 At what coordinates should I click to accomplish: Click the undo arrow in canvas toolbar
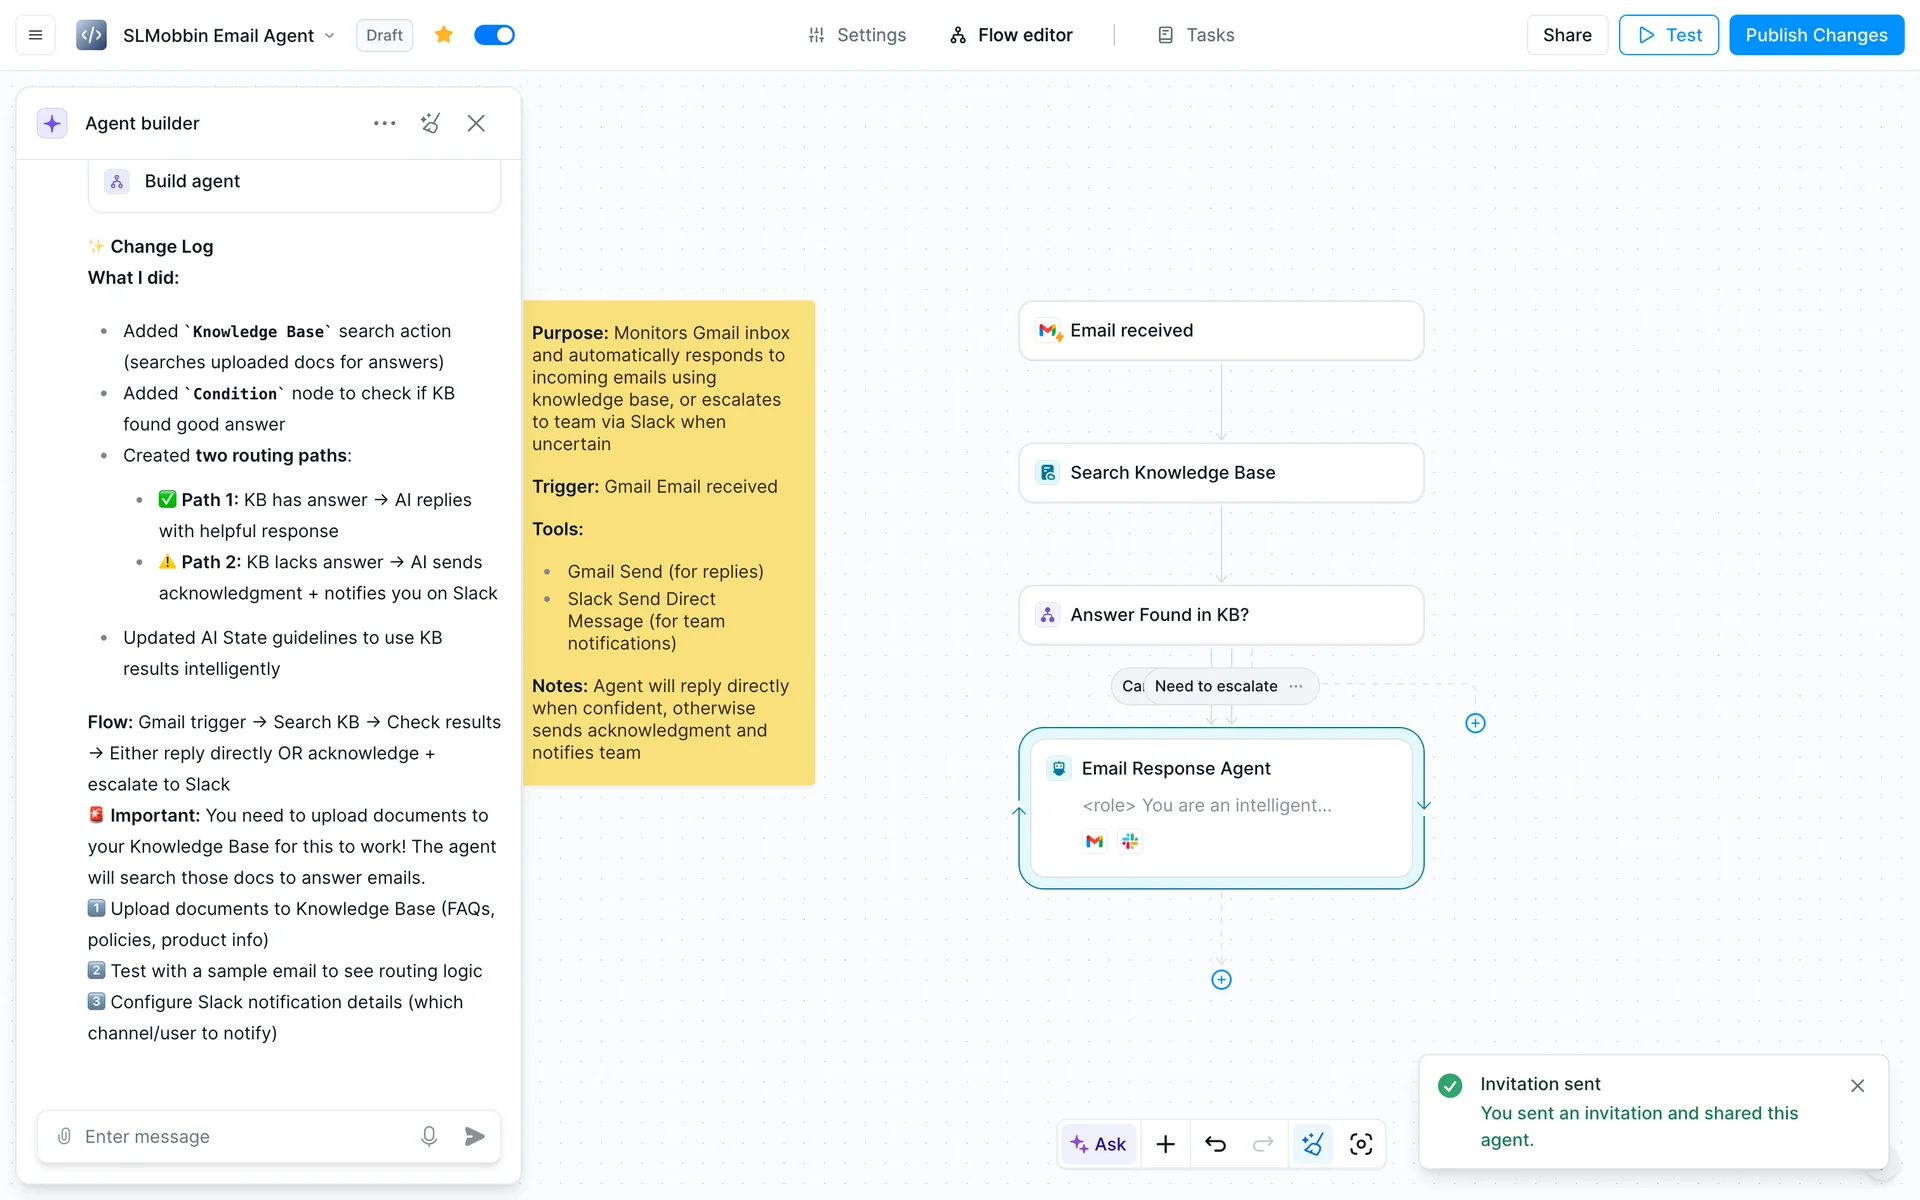coord(1215,1144)
